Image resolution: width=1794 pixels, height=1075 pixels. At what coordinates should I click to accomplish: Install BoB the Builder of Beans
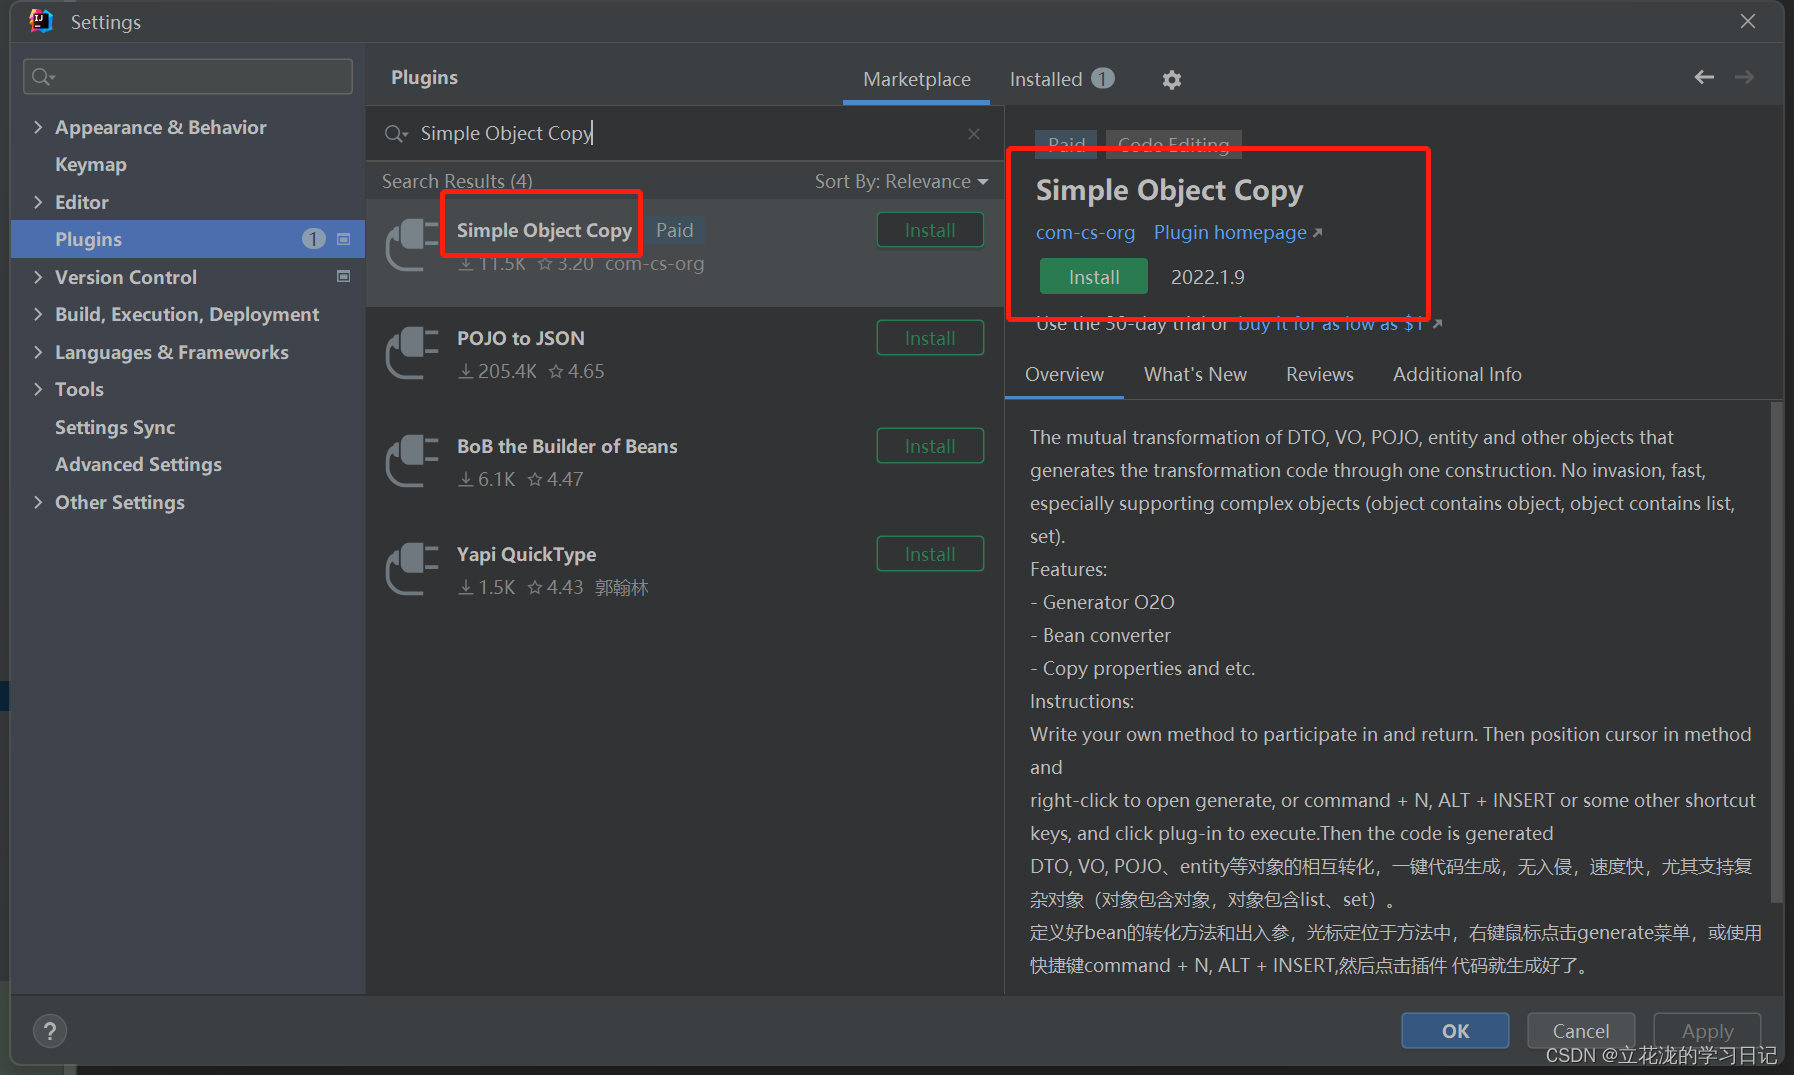930,446
